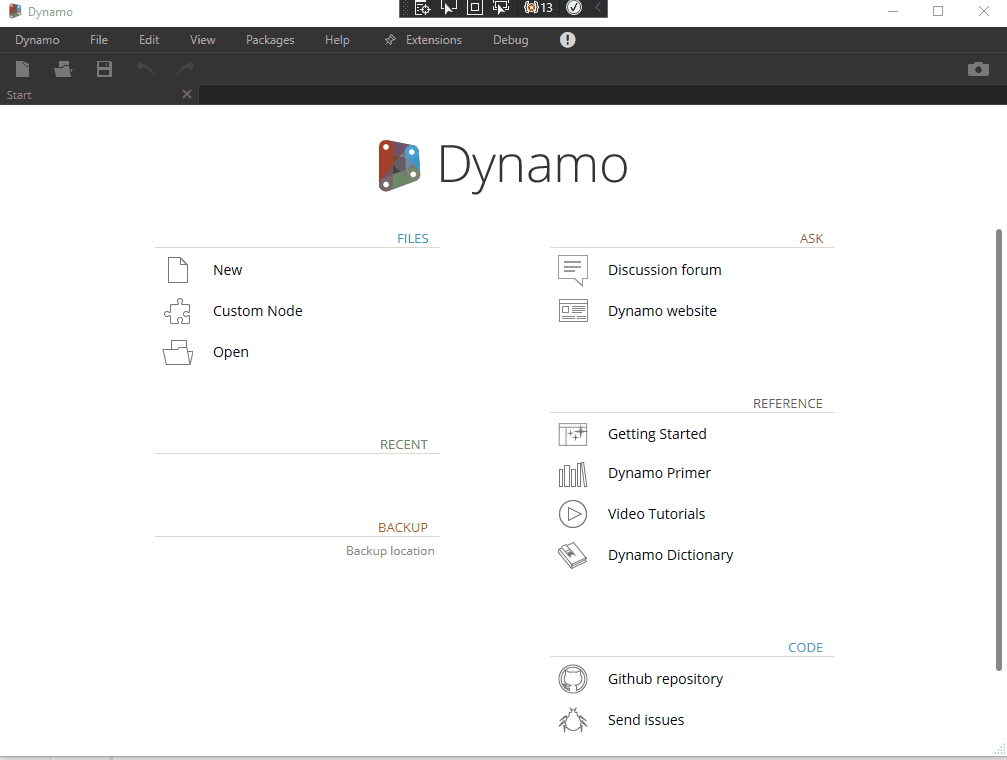Open the Dynamo Primer link
The width and height of the screenshot is (1007, 760).
[659, 473]
